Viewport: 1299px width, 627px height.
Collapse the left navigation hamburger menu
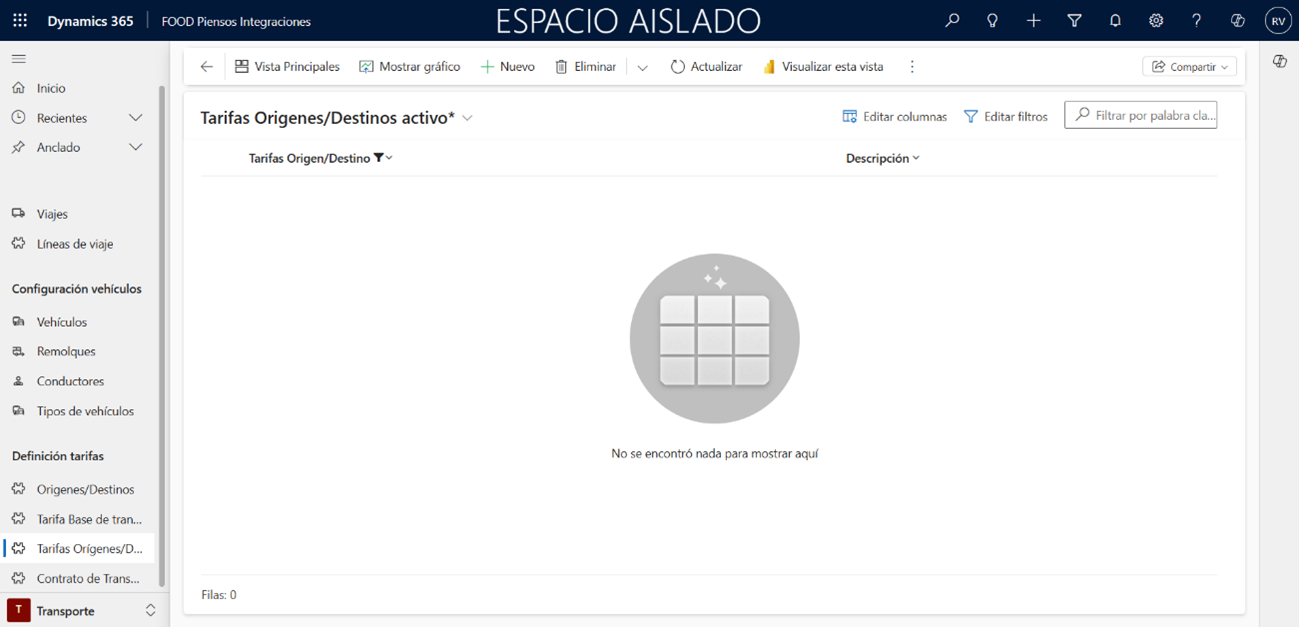(x=19, y=59)
